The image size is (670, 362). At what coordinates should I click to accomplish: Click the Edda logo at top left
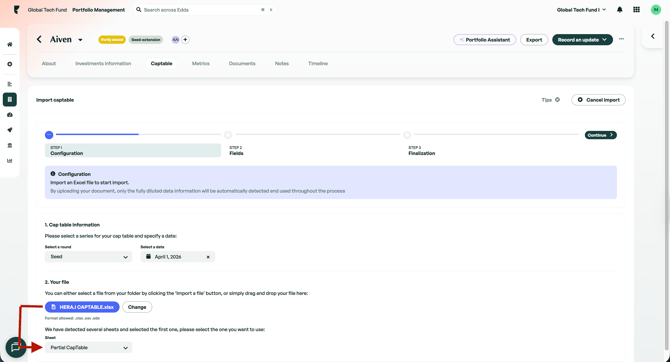click(16, 9)
